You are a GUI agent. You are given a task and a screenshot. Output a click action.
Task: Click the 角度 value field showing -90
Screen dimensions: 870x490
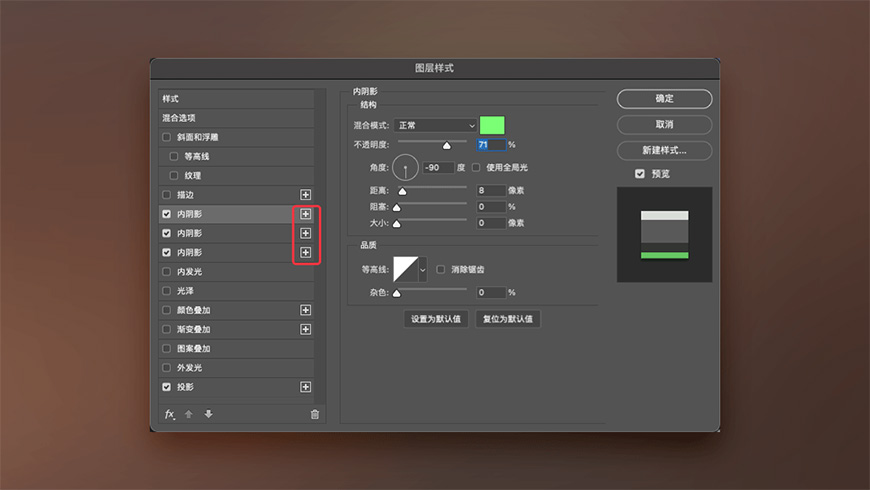pyautogui.click(x=438, y=168)
